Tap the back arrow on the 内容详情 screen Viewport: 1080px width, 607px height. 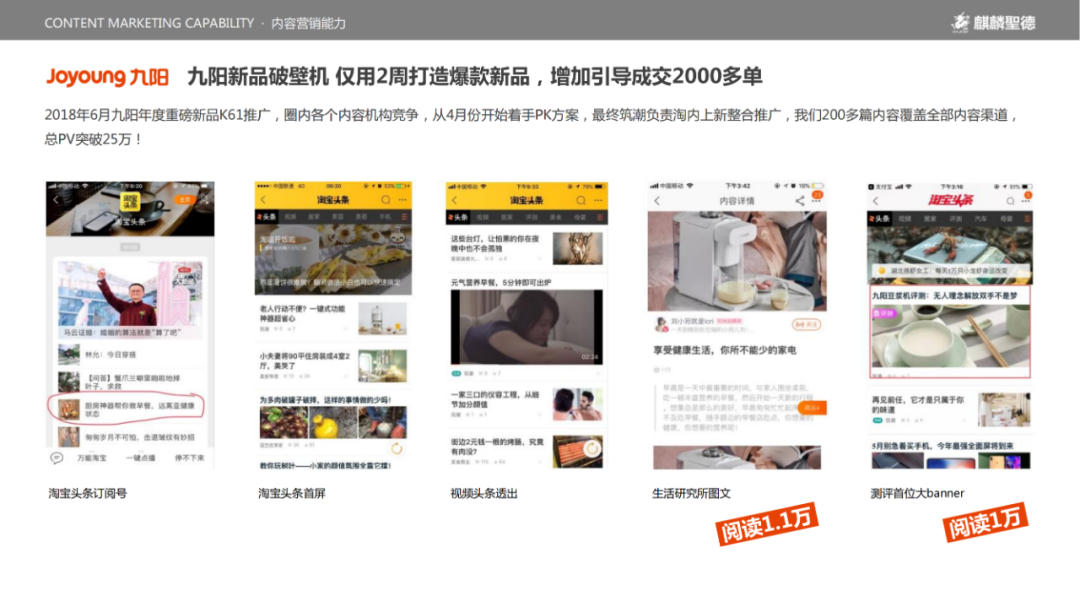[657, 200]
